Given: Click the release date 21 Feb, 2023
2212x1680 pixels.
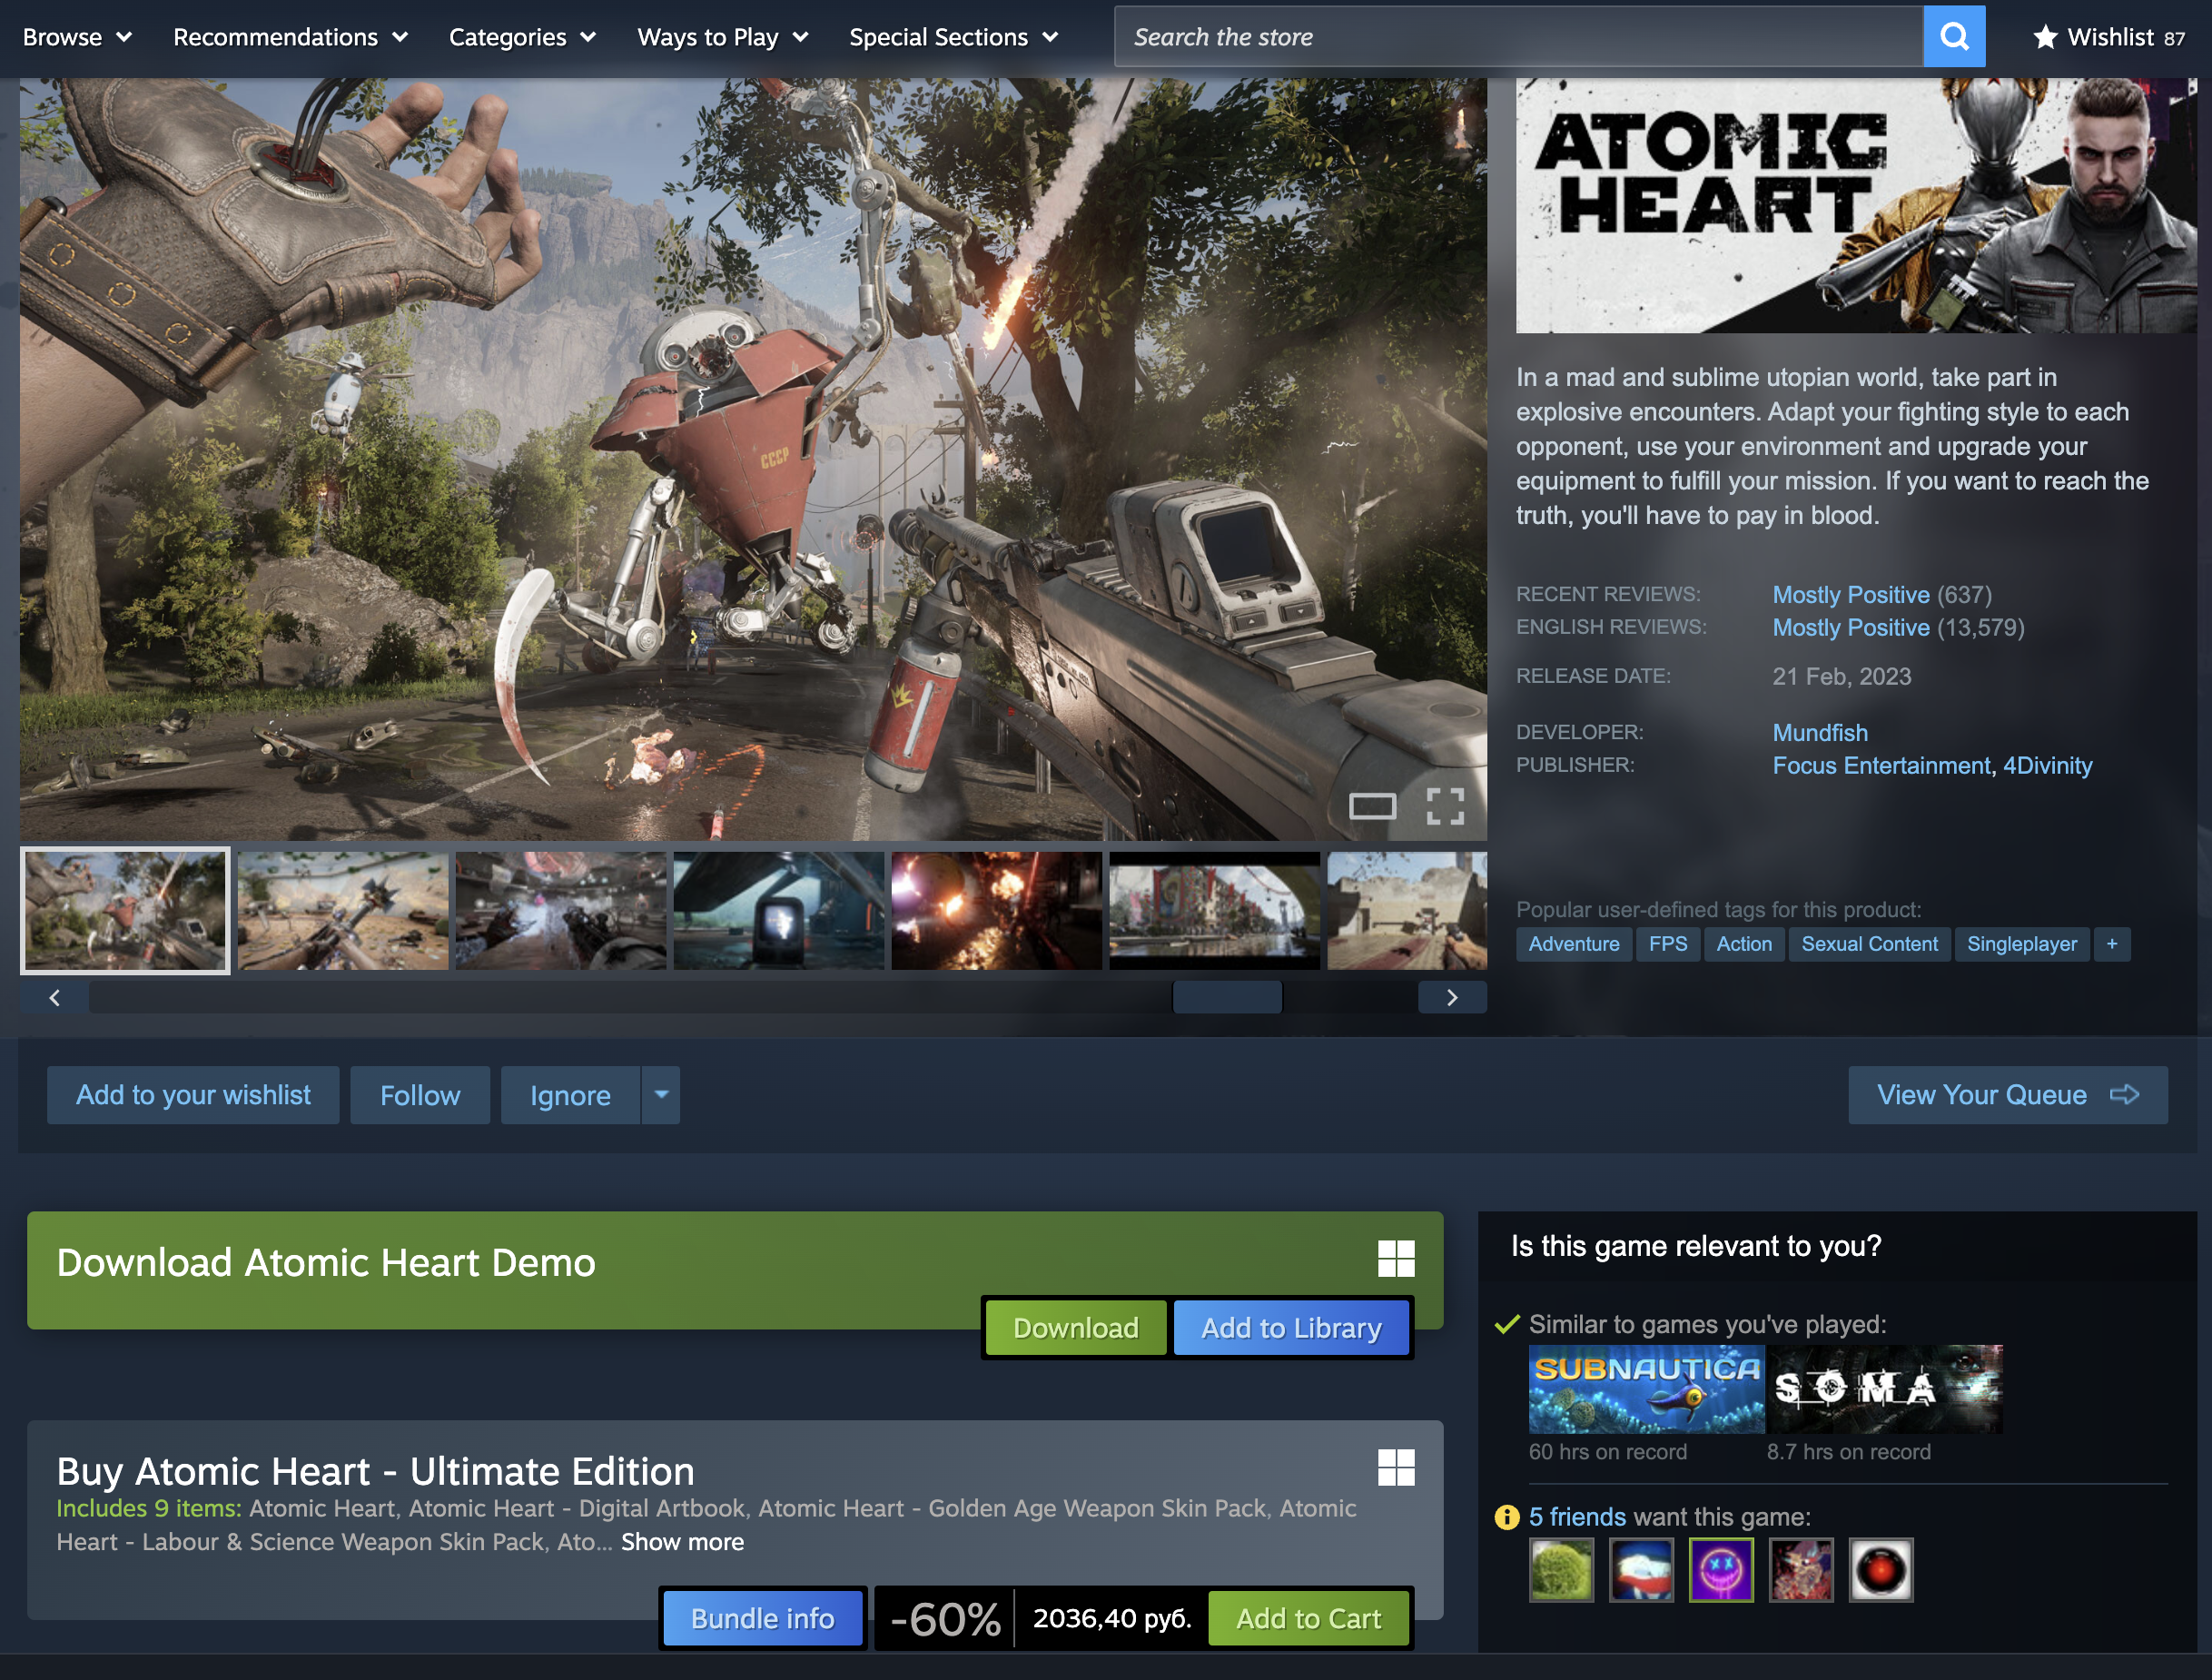Looking at the screenshot, I should point(1842,677).
